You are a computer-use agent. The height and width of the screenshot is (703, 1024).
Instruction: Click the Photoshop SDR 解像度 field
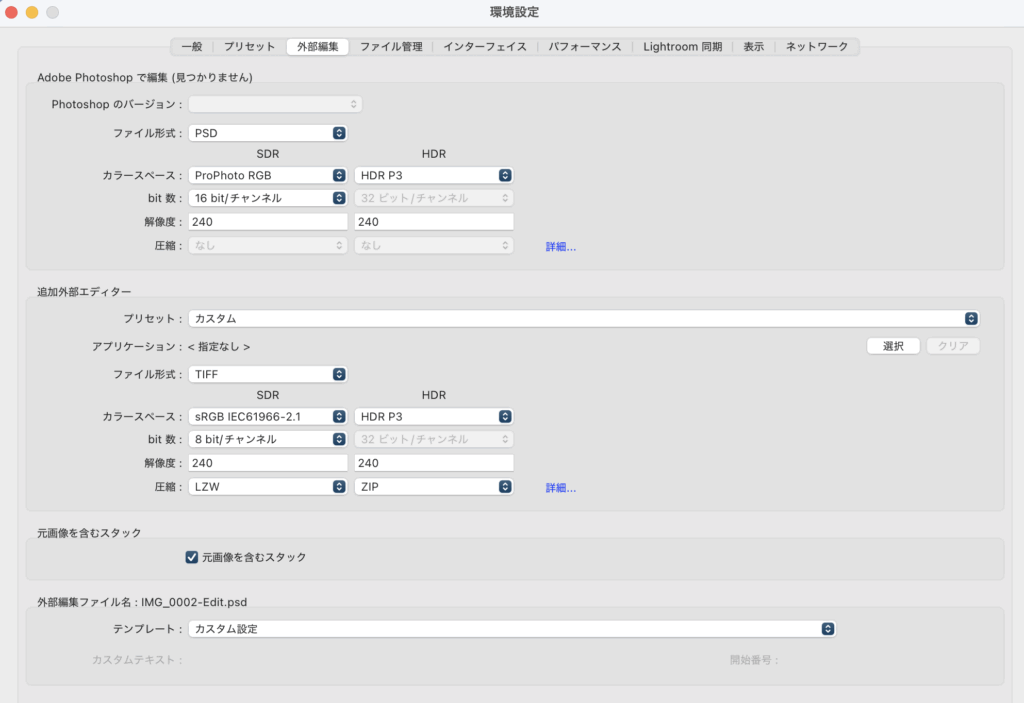268,222
